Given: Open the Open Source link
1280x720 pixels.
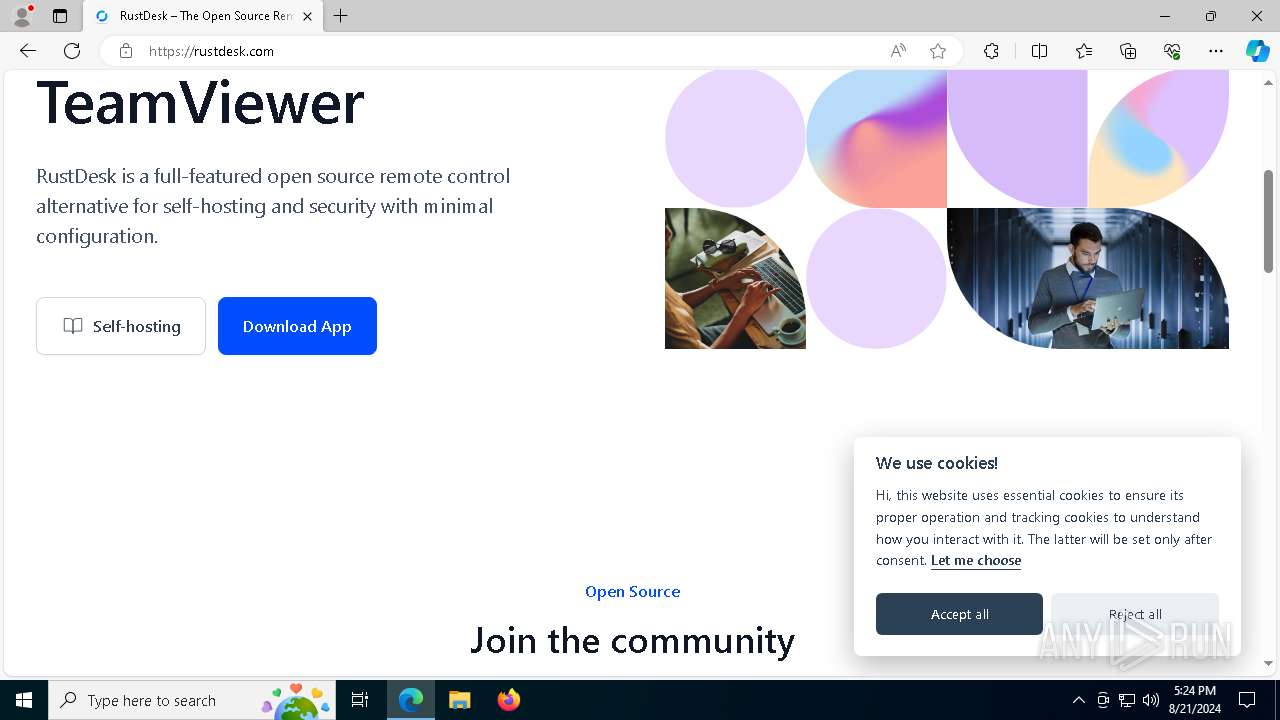Looking at the screenshot, I should coord(632,592).
